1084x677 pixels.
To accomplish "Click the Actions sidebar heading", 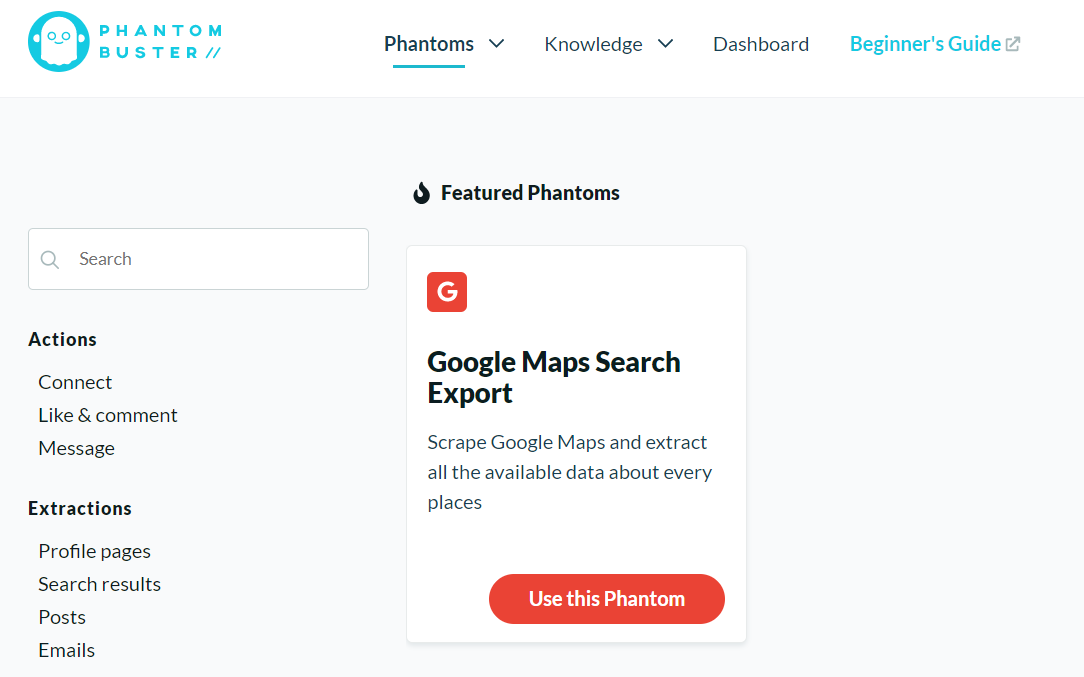I will (62, 340).
